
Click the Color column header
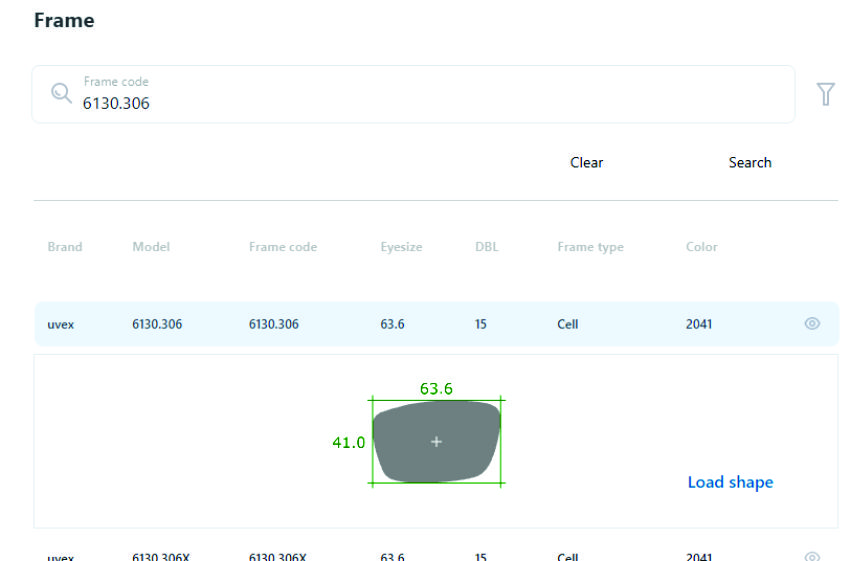[701, 247]
